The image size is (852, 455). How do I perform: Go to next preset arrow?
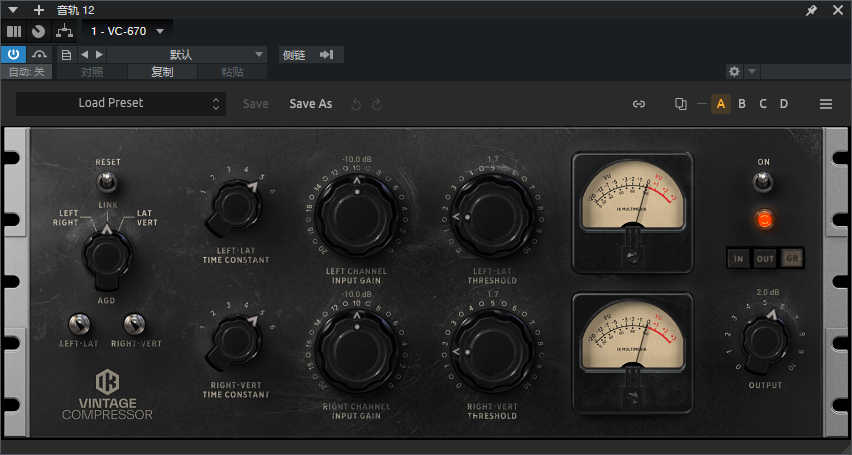click(99, 54)
